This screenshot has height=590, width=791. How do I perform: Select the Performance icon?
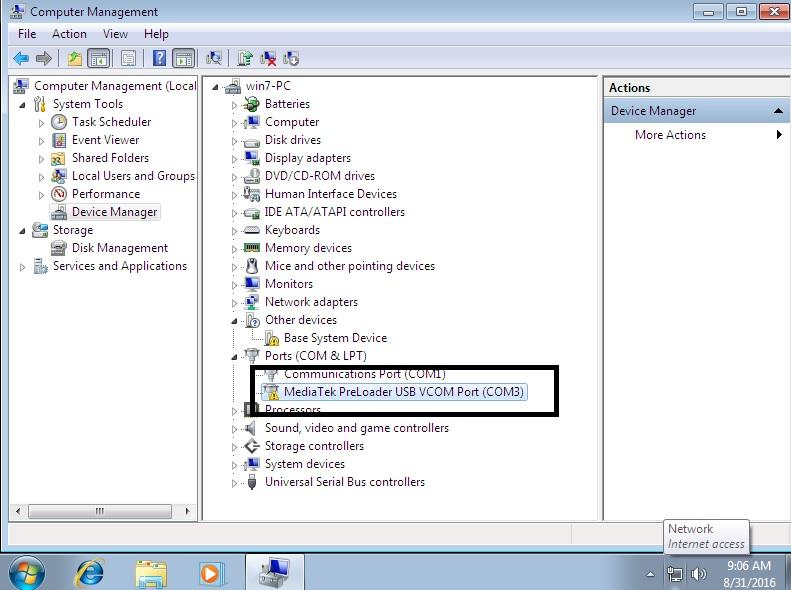click(59, 194)
